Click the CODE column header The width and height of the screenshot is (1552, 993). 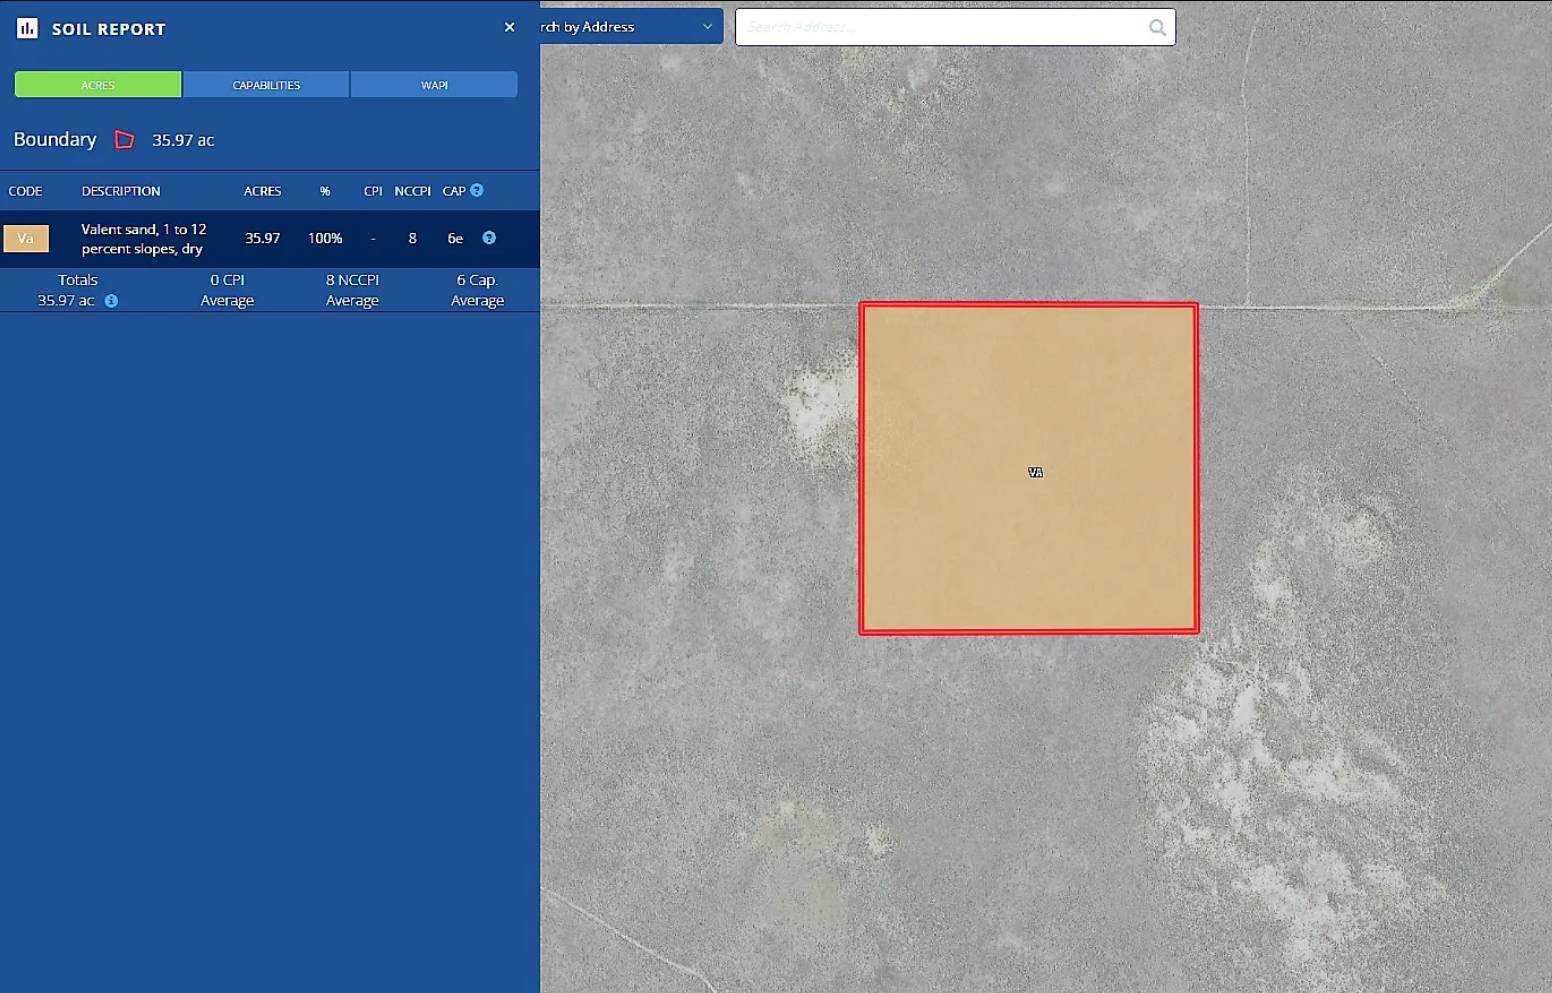tap(25, 191)
